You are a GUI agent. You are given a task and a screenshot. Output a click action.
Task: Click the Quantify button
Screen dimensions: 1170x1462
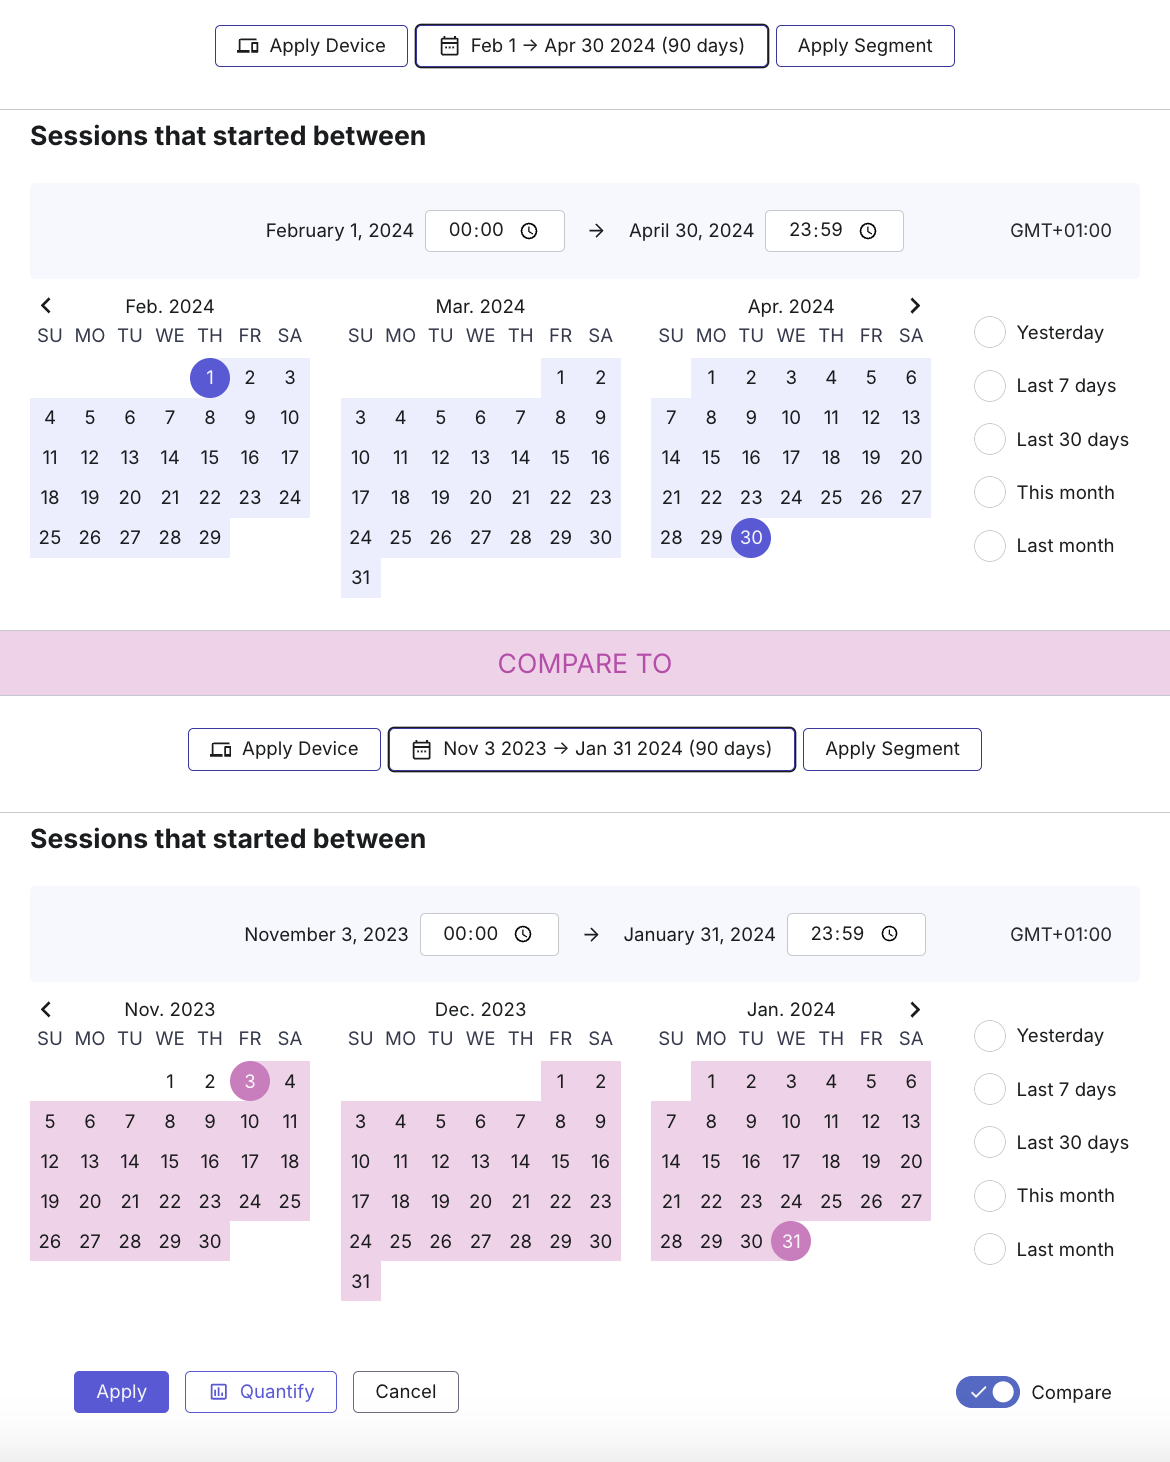pos(261,1392)
